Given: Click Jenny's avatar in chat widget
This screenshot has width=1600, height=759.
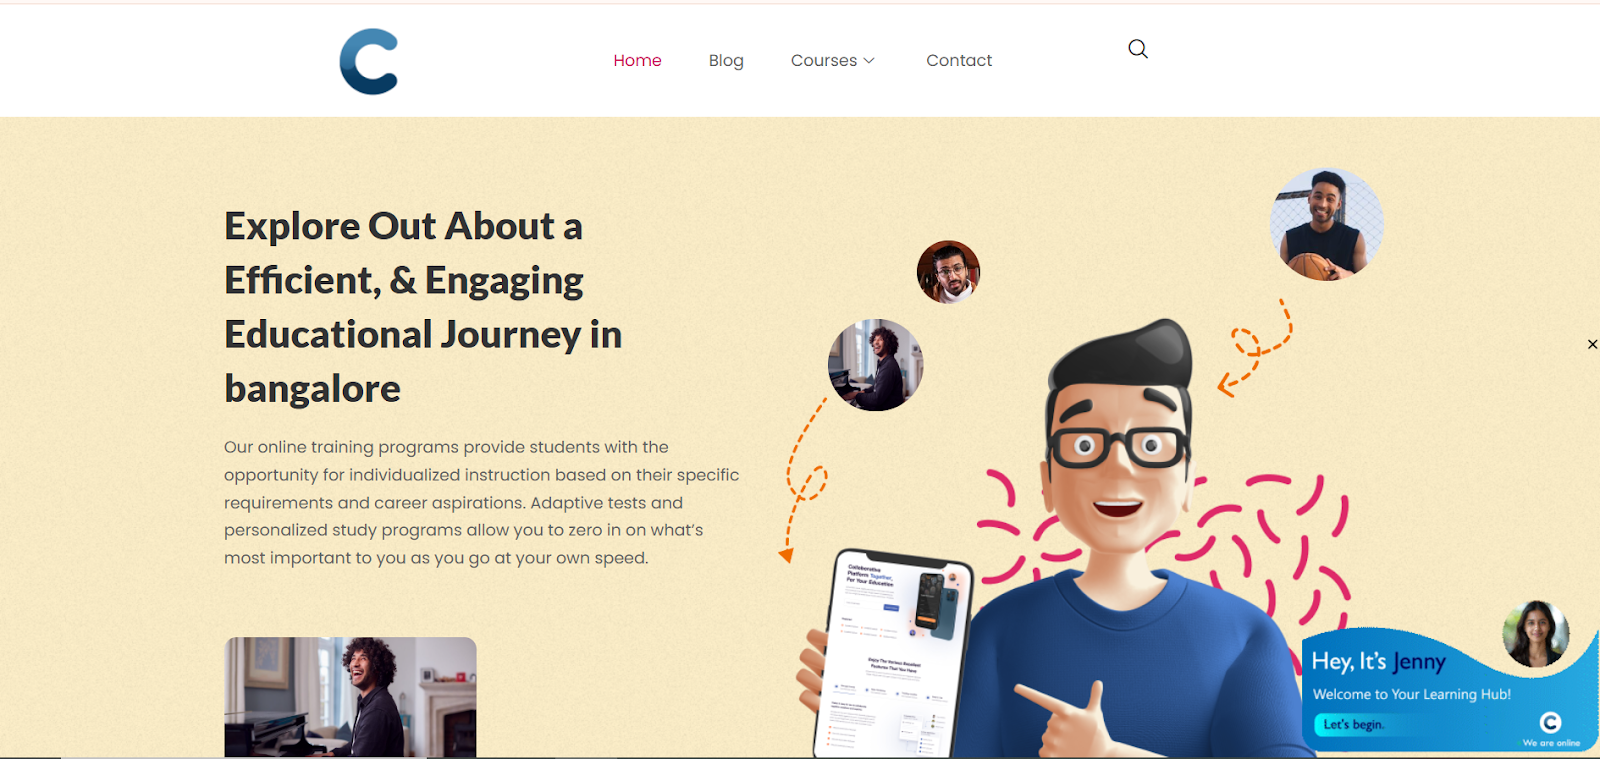Looking at the screenshot, I should tap(1535, 634).
